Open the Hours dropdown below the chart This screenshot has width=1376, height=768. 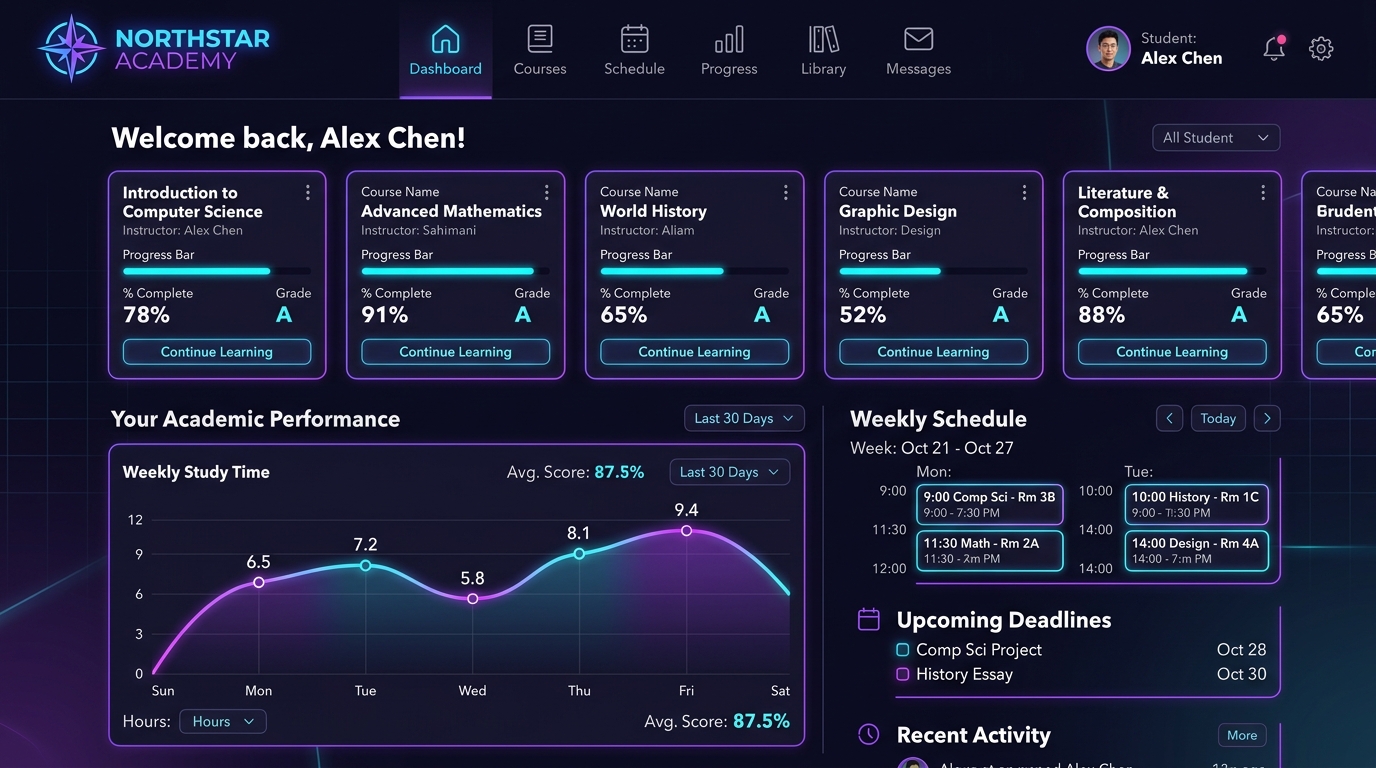(x=223, y=721)
